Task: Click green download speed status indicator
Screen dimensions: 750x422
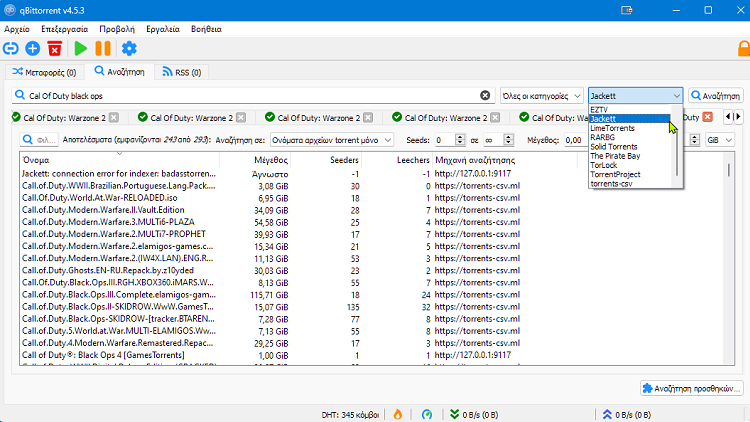Action: coord(474,414)
